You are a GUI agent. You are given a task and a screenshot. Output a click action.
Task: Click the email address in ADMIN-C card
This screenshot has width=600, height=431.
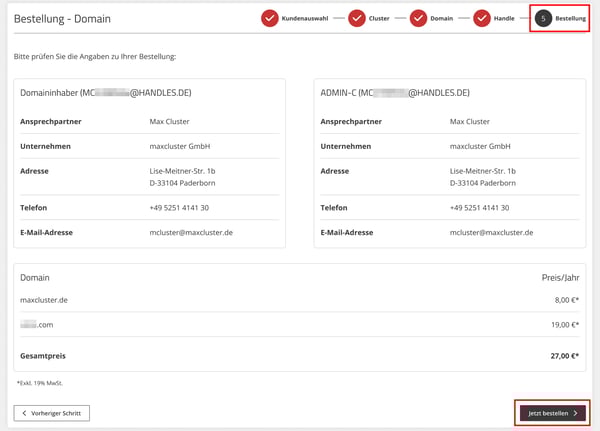pos(491,232)
